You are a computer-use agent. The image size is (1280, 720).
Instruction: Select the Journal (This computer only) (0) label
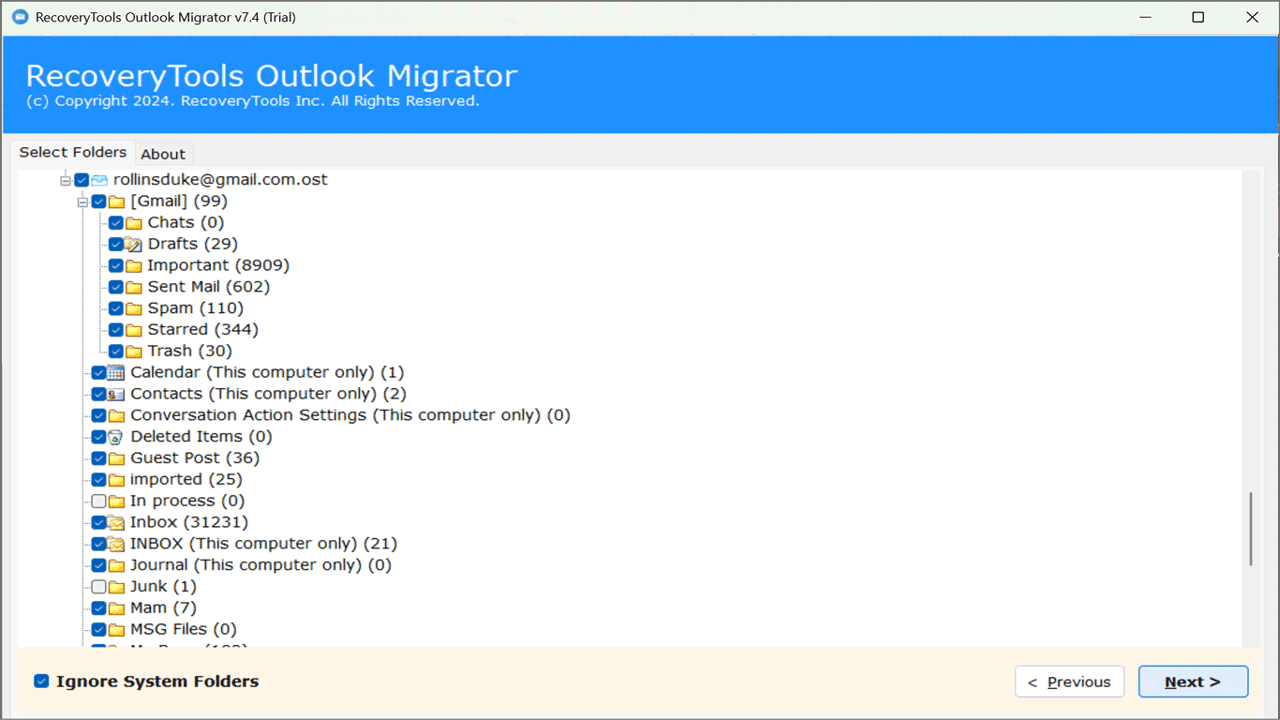coord(261,565)
